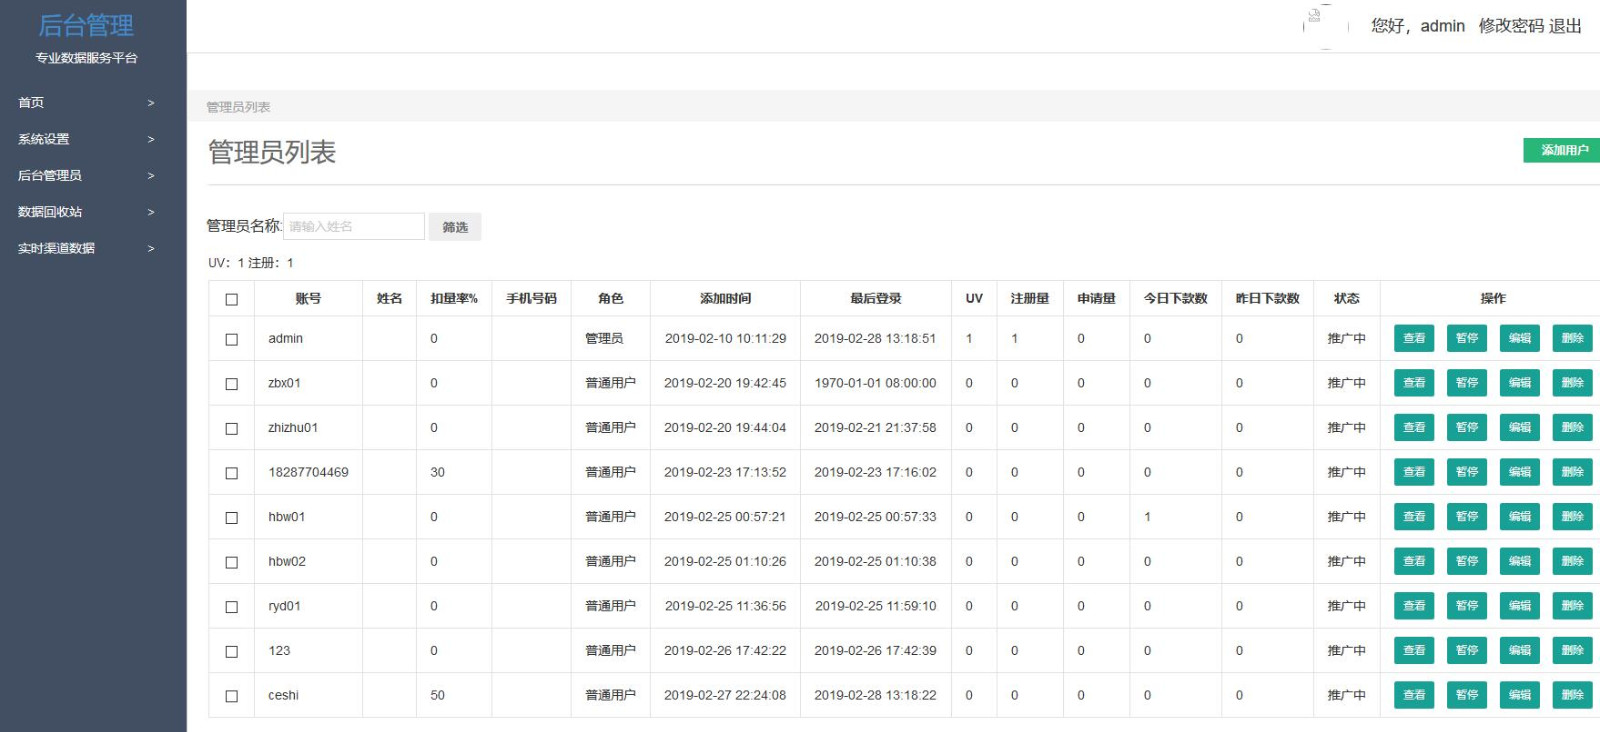The image size is (1600, 732).
Task: Expand the 系统设置 sidebar menu
Action: (x=86, y=139)
